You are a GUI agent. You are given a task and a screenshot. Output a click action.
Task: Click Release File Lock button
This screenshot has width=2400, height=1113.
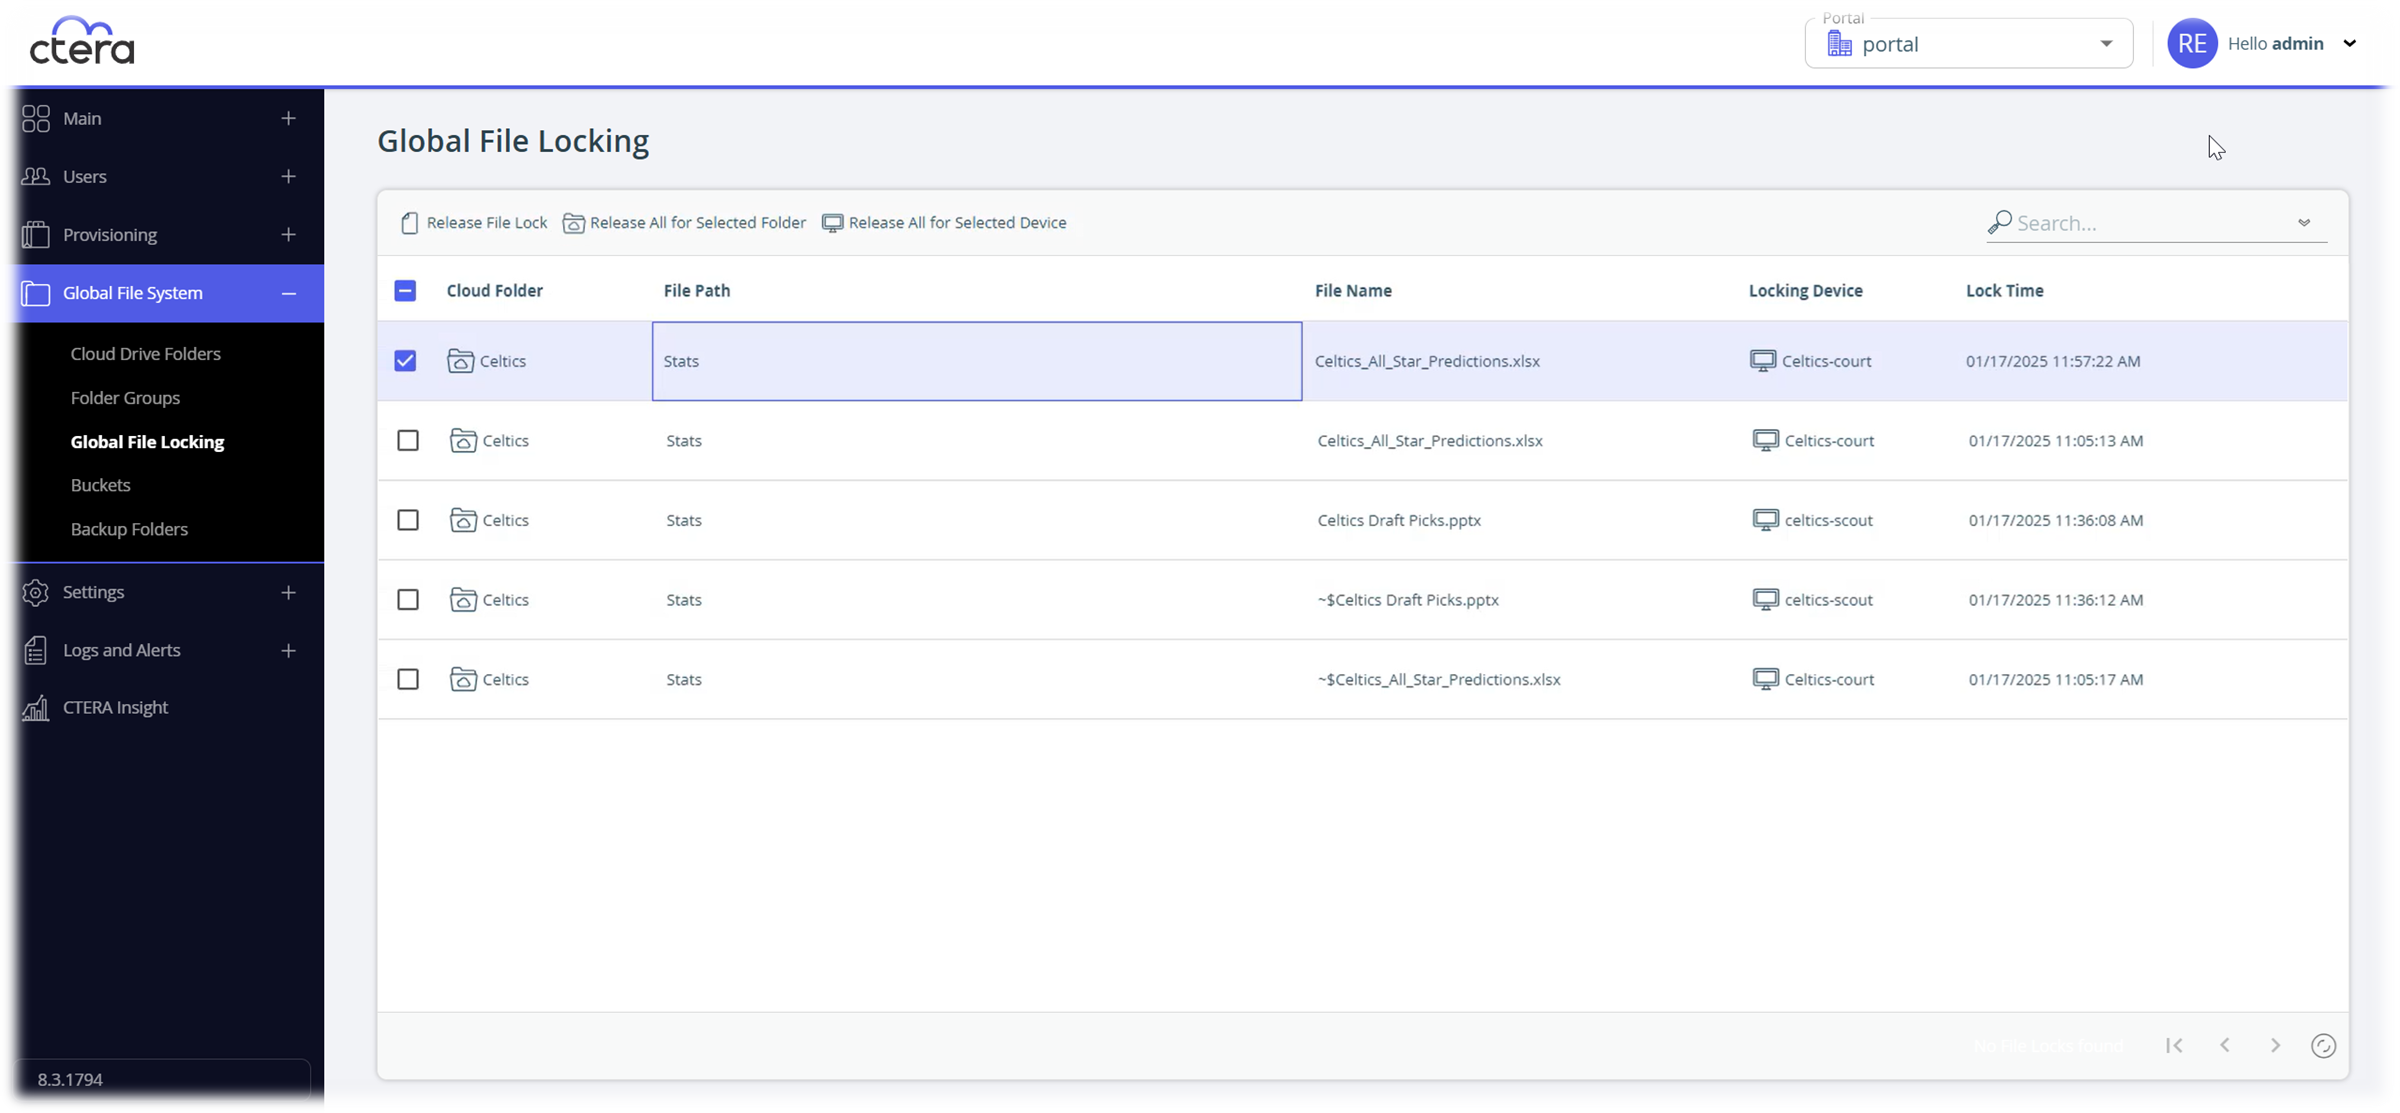474,223
